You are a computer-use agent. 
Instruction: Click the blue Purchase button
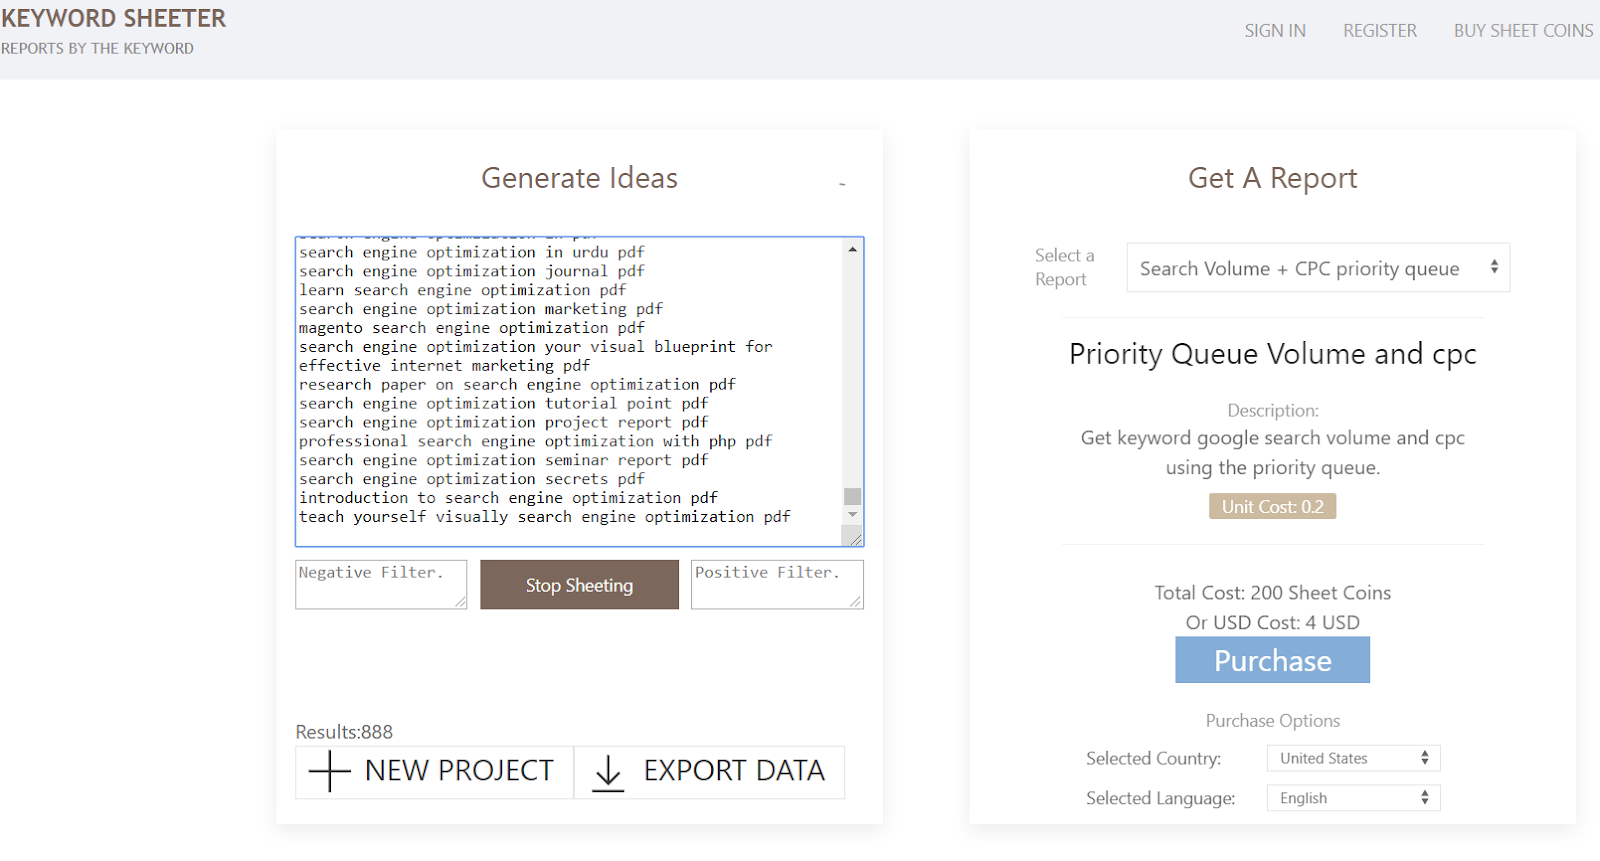pos(1272,661)
